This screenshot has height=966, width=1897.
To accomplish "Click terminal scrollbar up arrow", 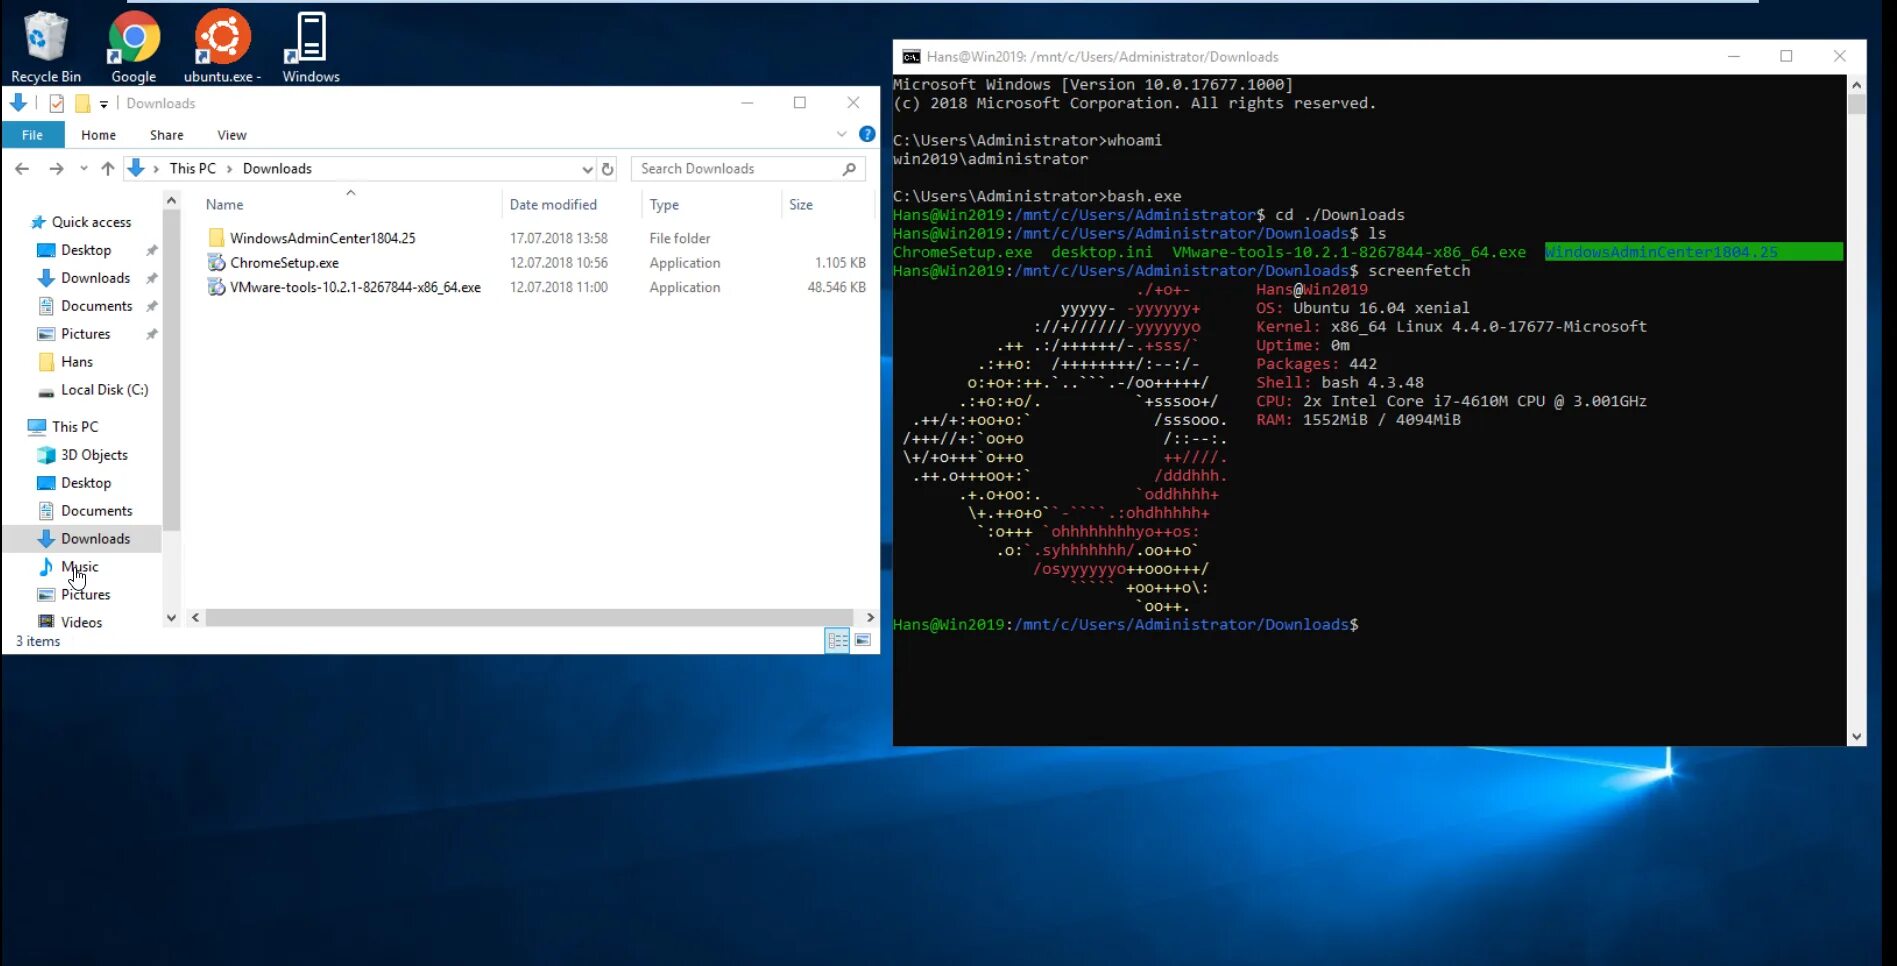I will click(1857, 85).
